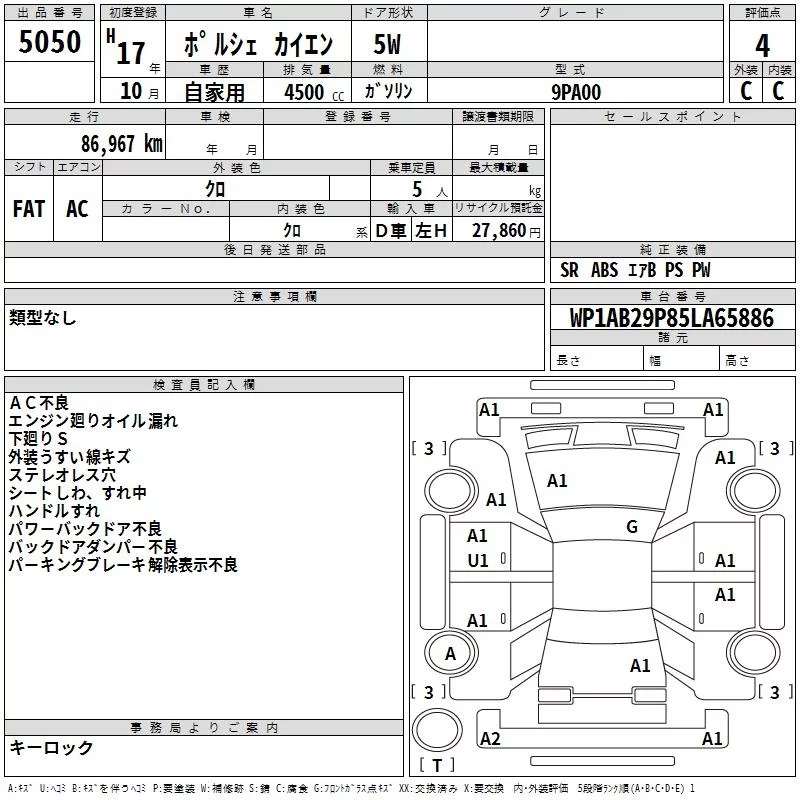Click the model code 9PA00
Screen dimensions: 800x800
click(x=576, y=92)
